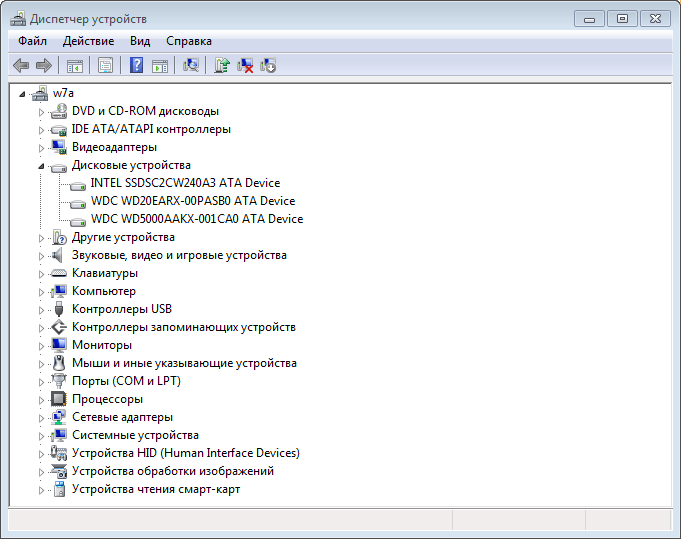Expand the Компьютер node
Viewport: 681px width, 539px height.
(x=41, y=292)
